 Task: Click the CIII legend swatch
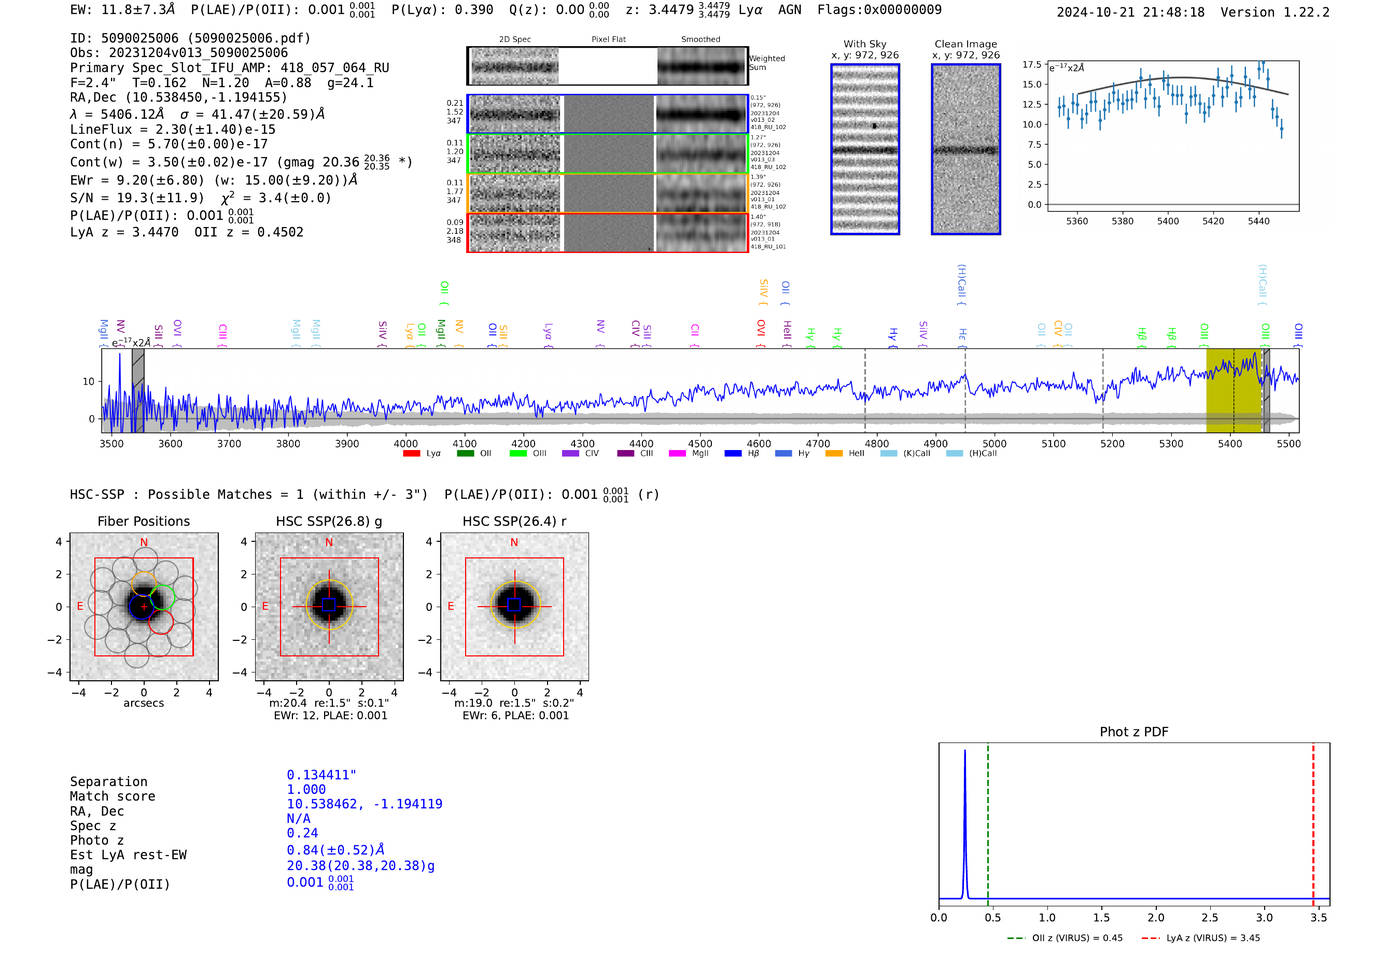pos(626,453)
